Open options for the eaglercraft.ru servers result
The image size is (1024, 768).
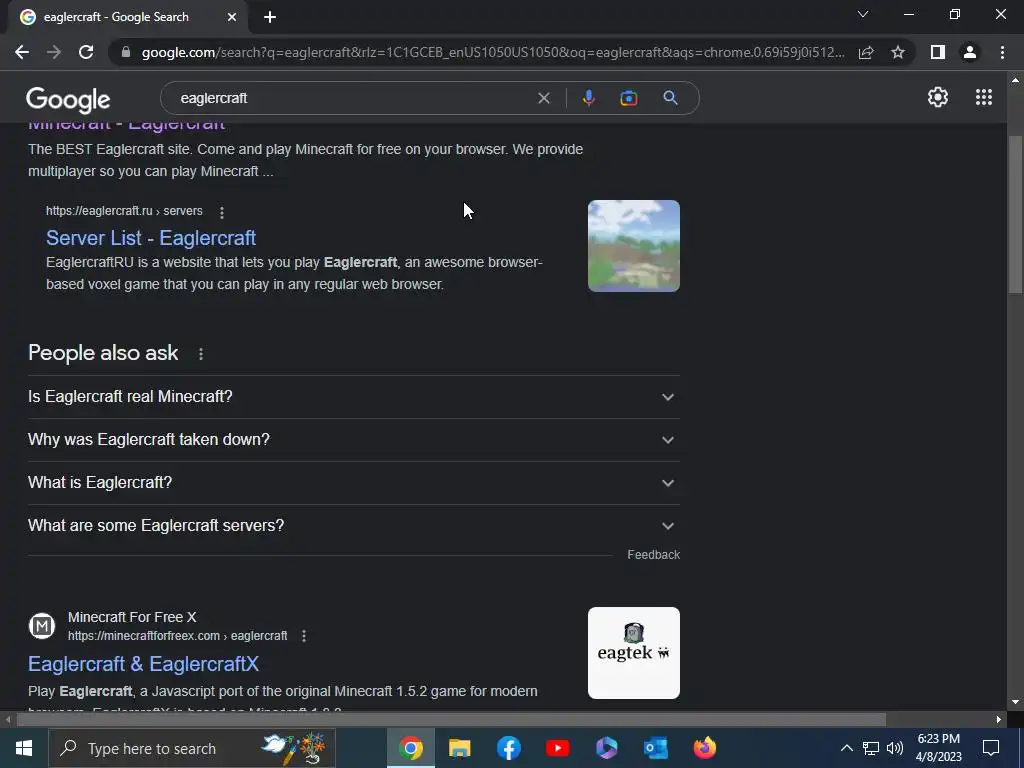(222, 212)
